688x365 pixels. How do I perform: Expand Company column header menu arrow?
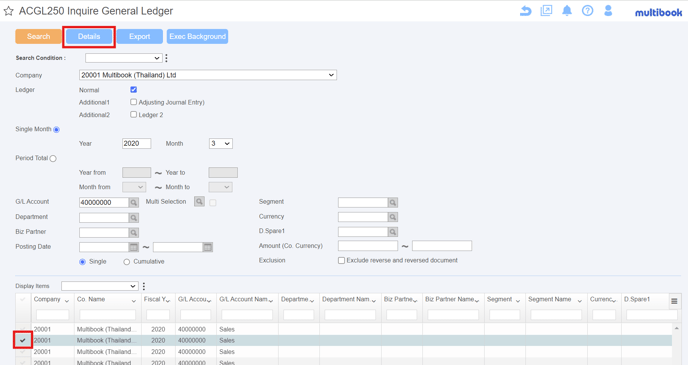click(67, 301)
